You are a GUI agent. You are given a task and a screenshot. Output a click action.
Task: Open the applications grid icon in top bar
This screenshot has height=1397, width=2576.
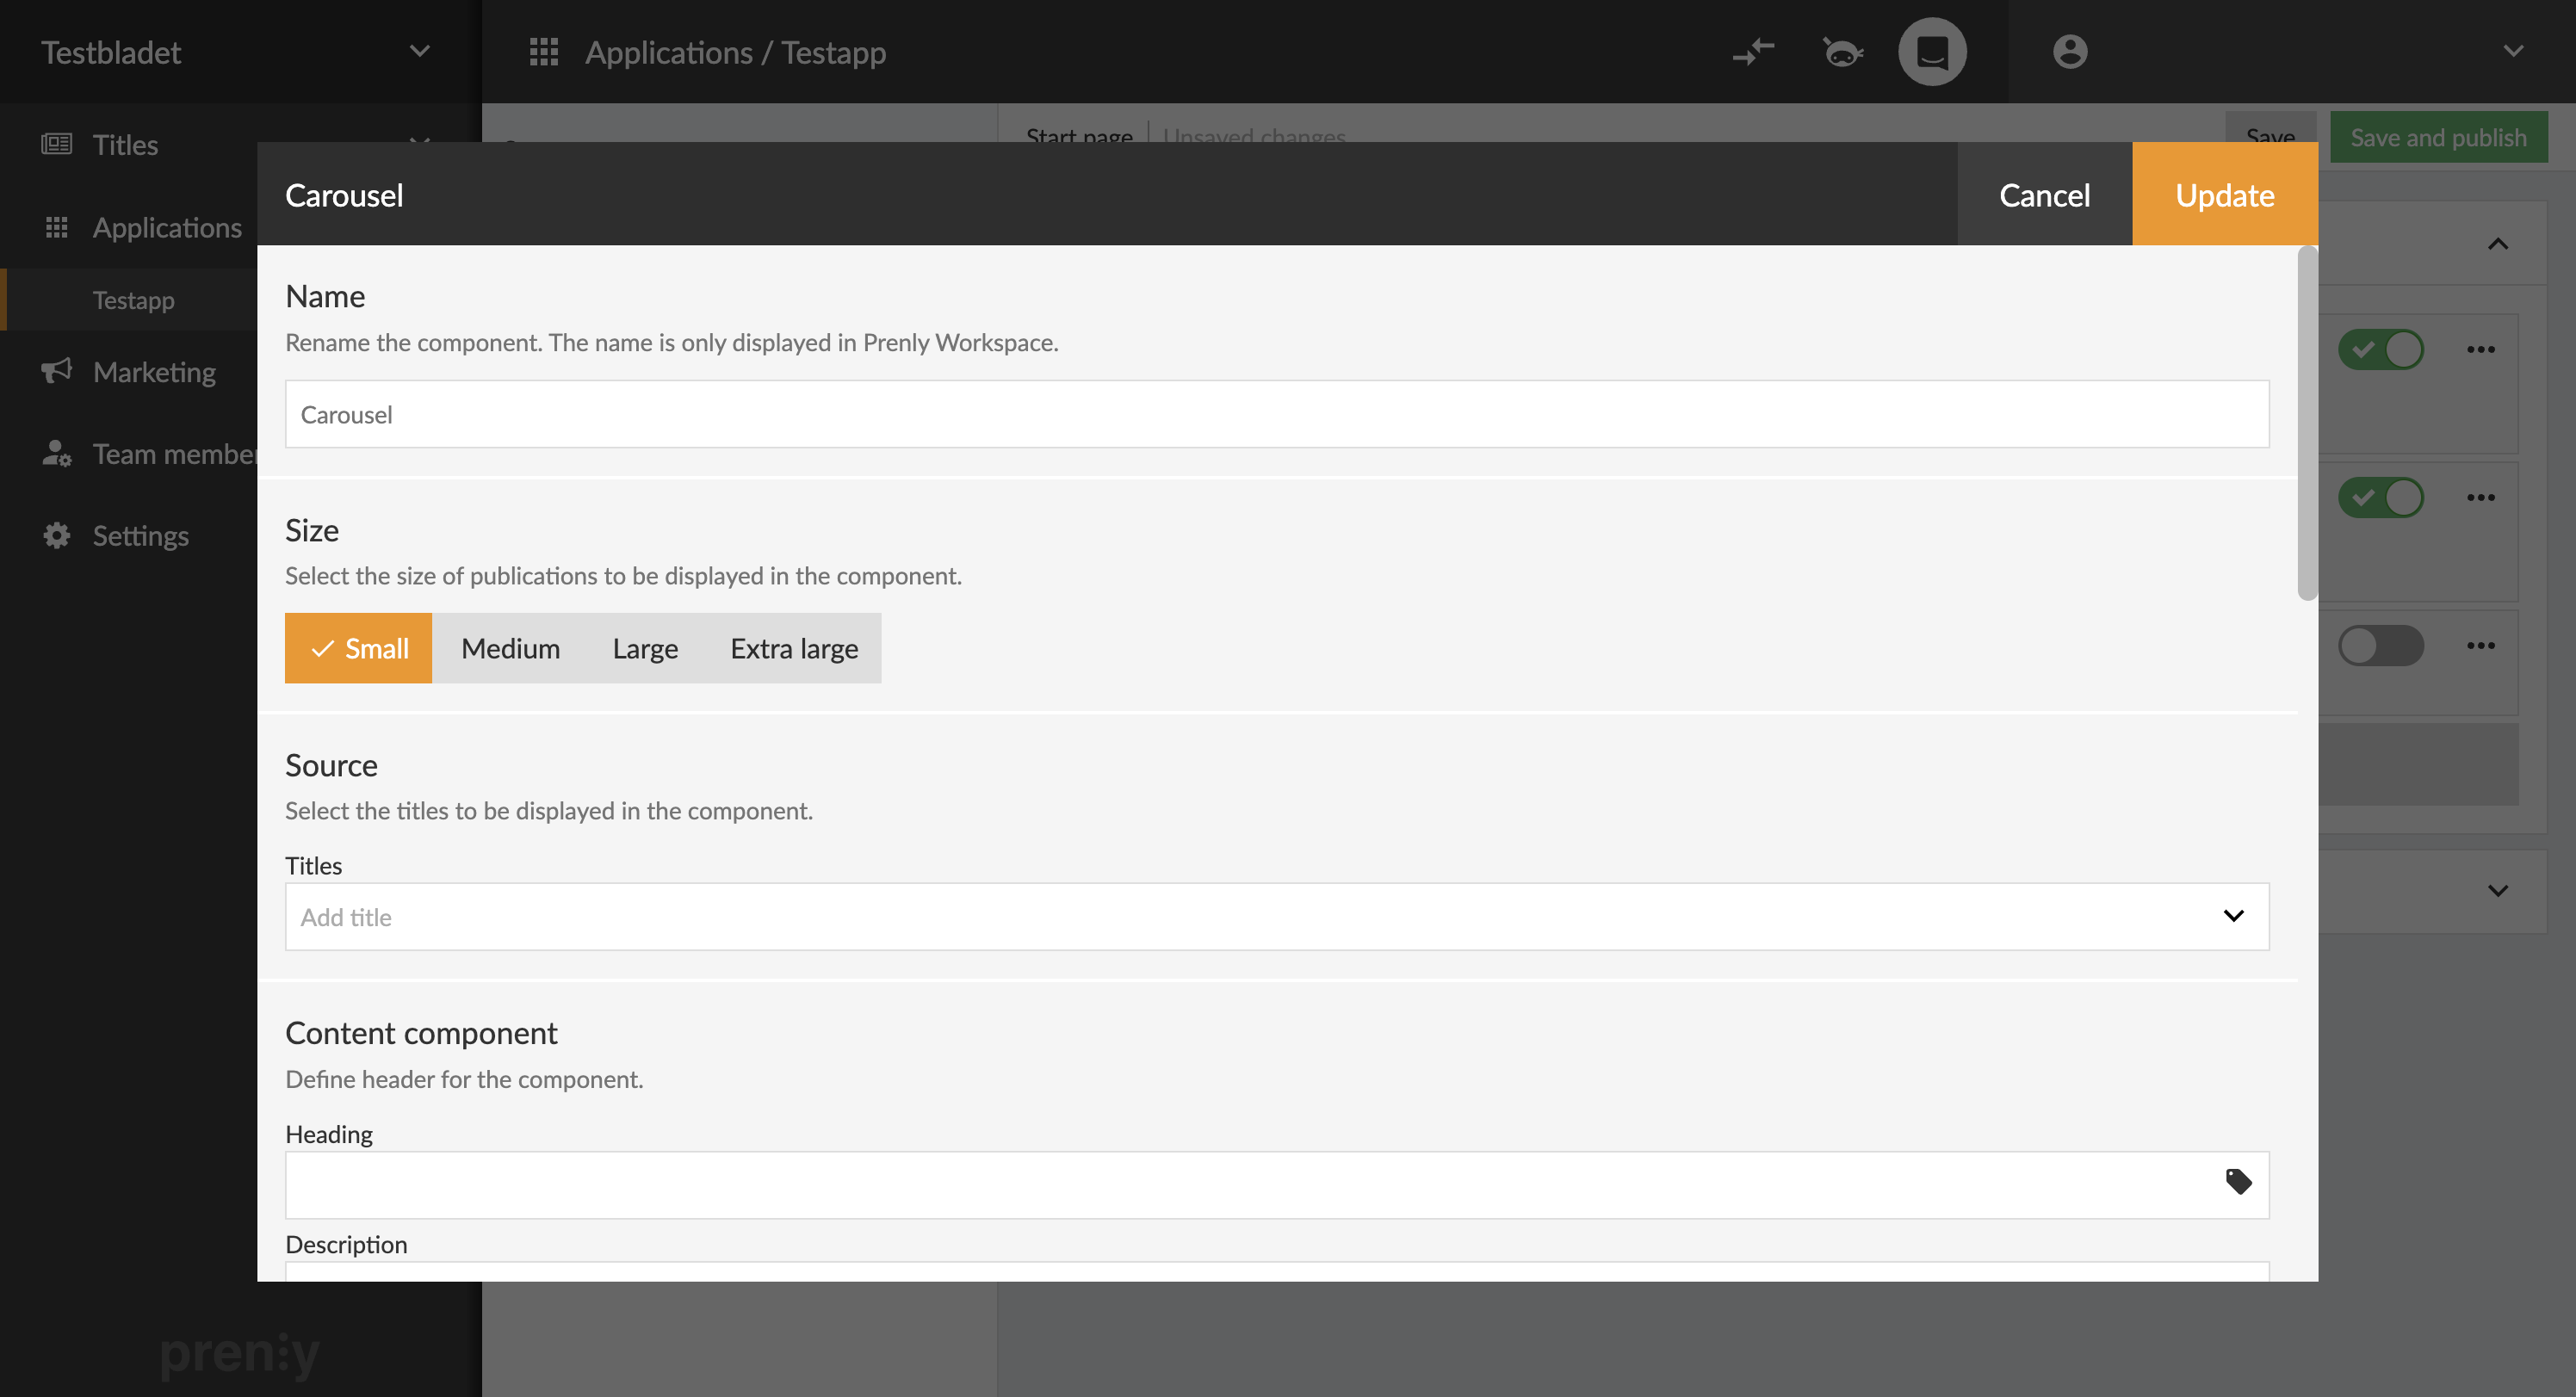543,51
